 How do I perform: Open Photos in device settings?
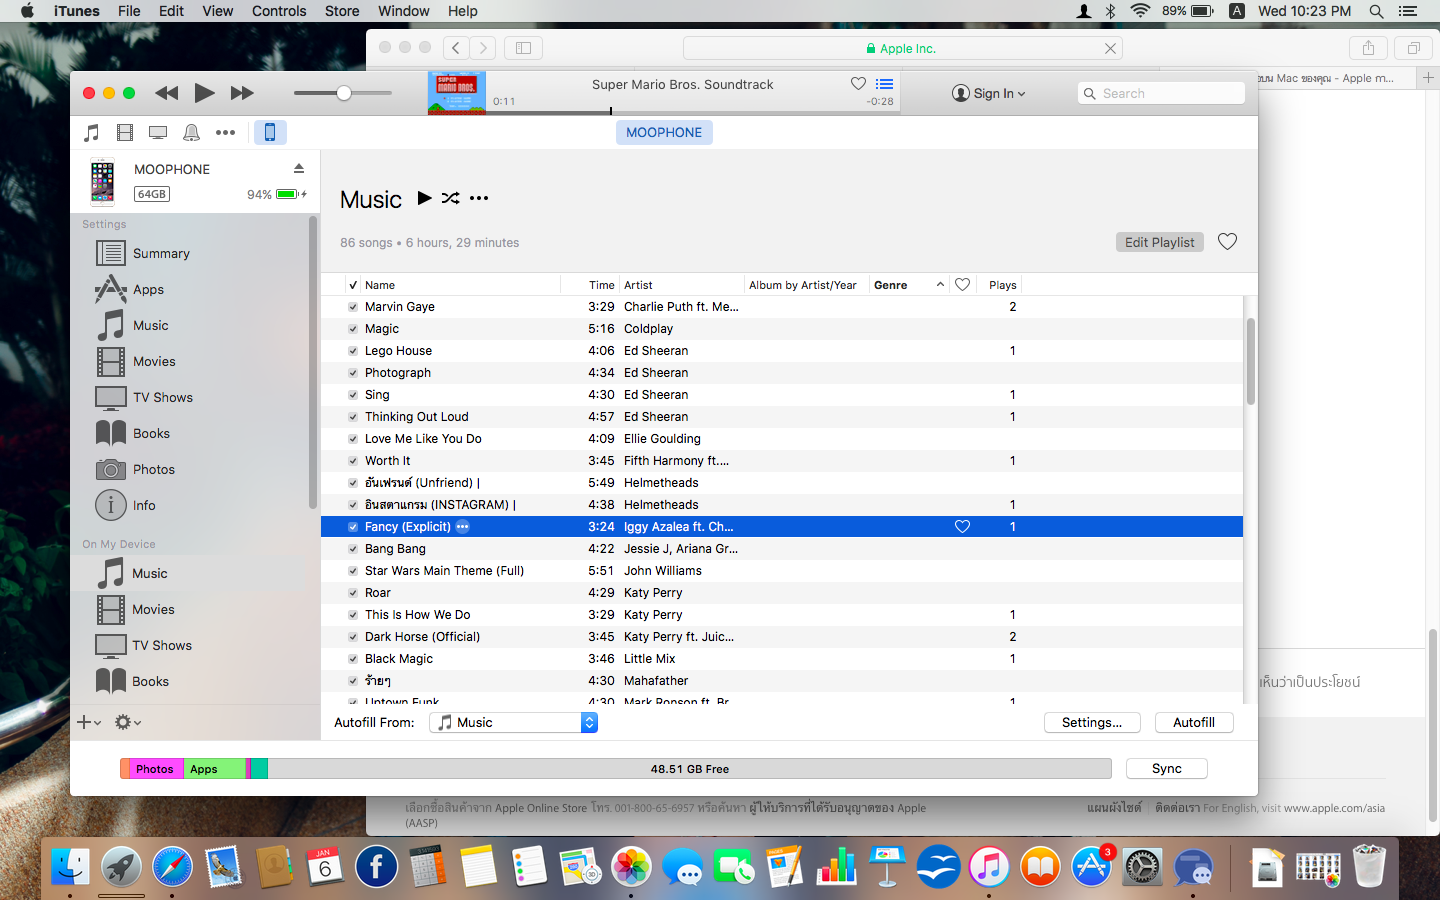pyautogui.click(x=154, y=469)
